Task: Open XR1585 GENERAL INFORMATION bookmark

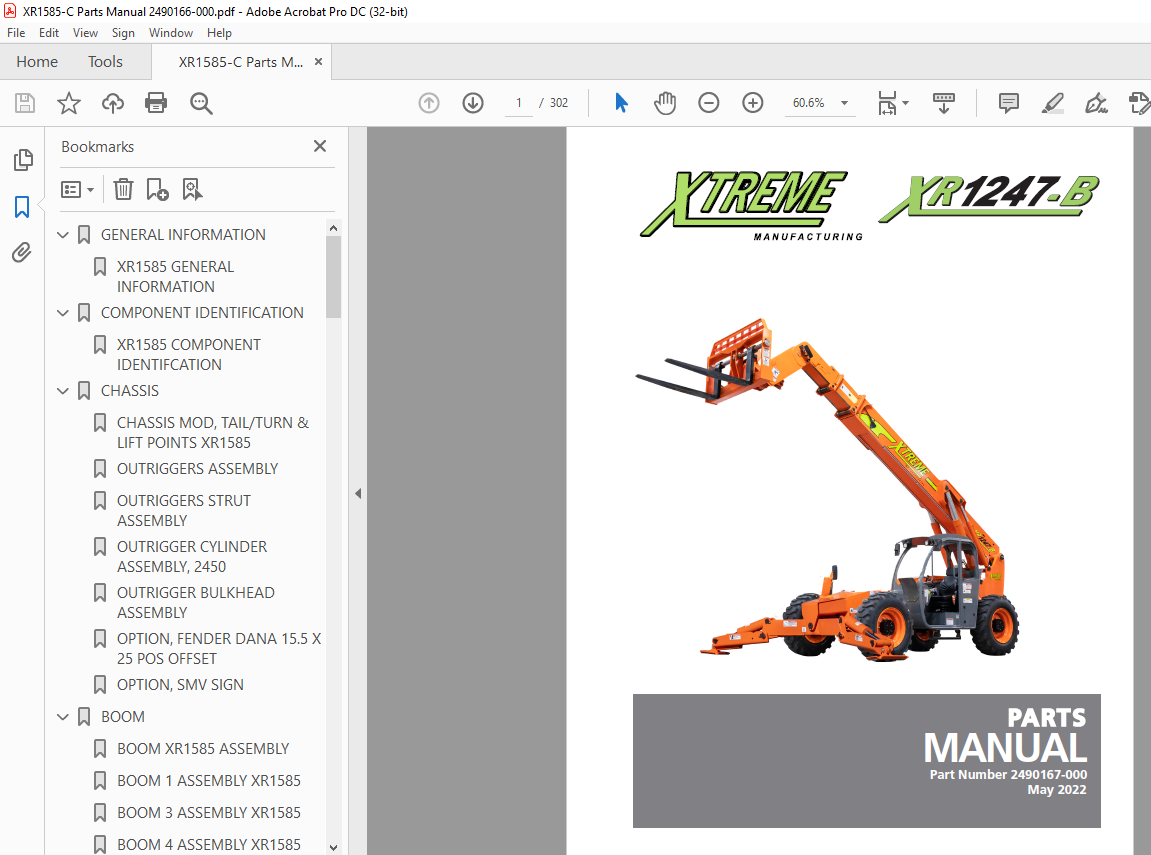Action: point(175,277)
